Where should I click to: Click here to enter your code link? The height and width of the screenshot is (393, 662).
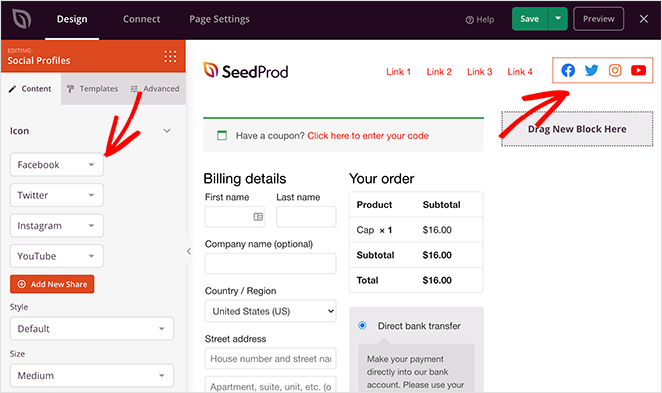(x=368, y=136)
